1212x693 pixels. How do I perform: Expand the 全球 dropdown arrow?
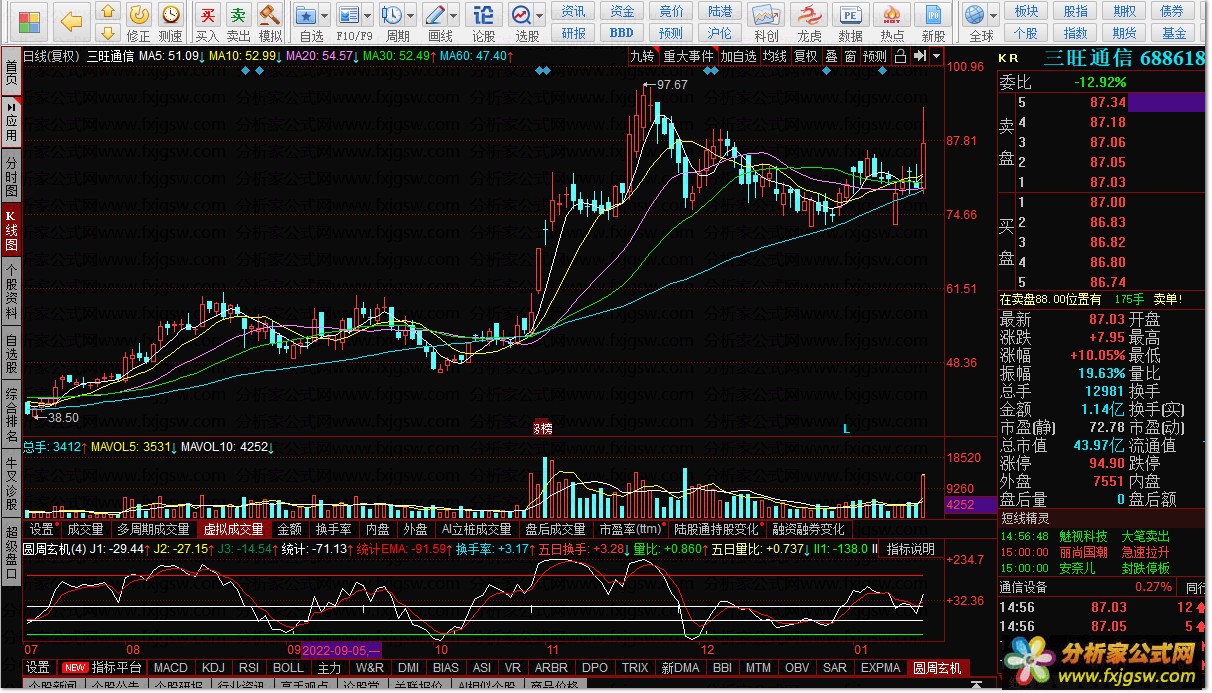[994, 16]
